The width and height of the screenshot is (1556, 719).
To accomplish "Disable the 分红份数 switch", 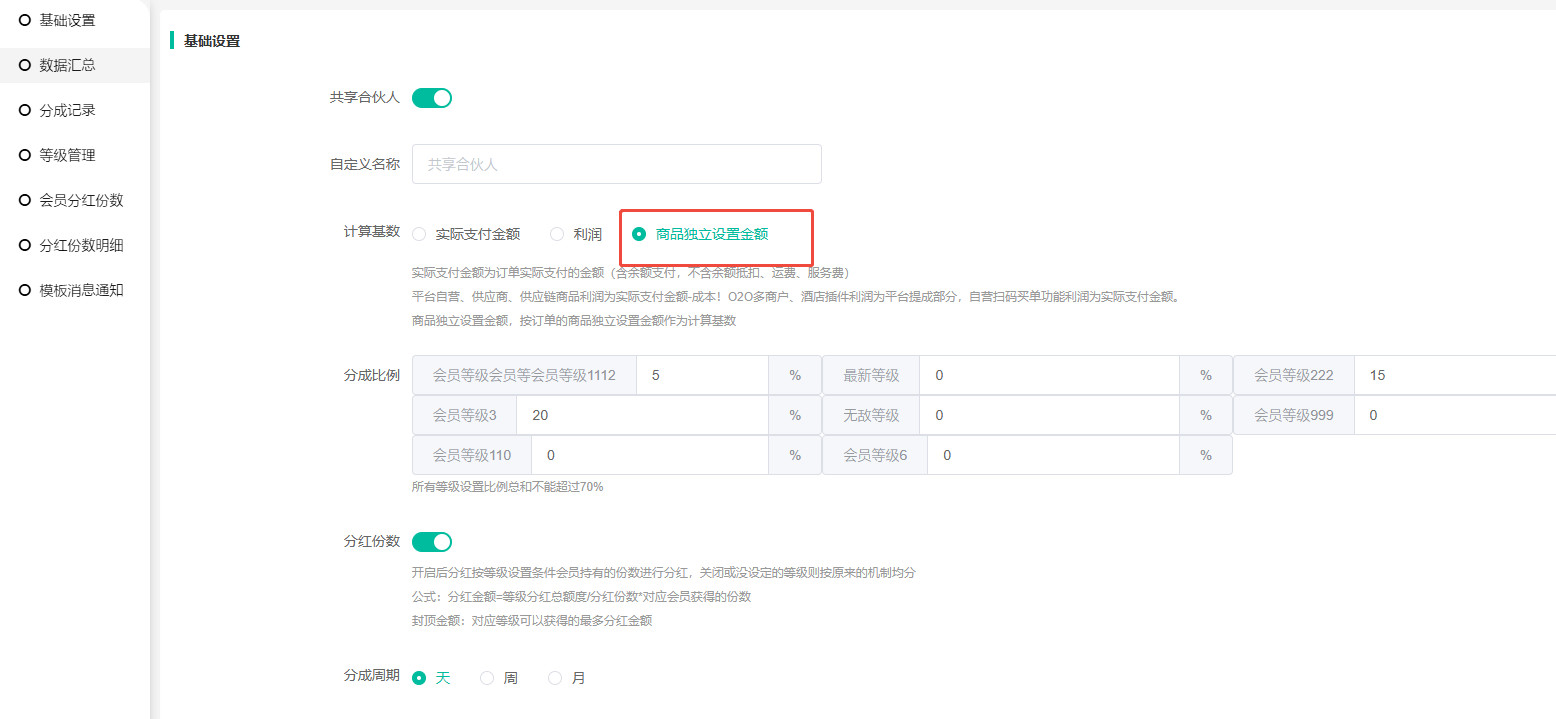I will point(432,542).
